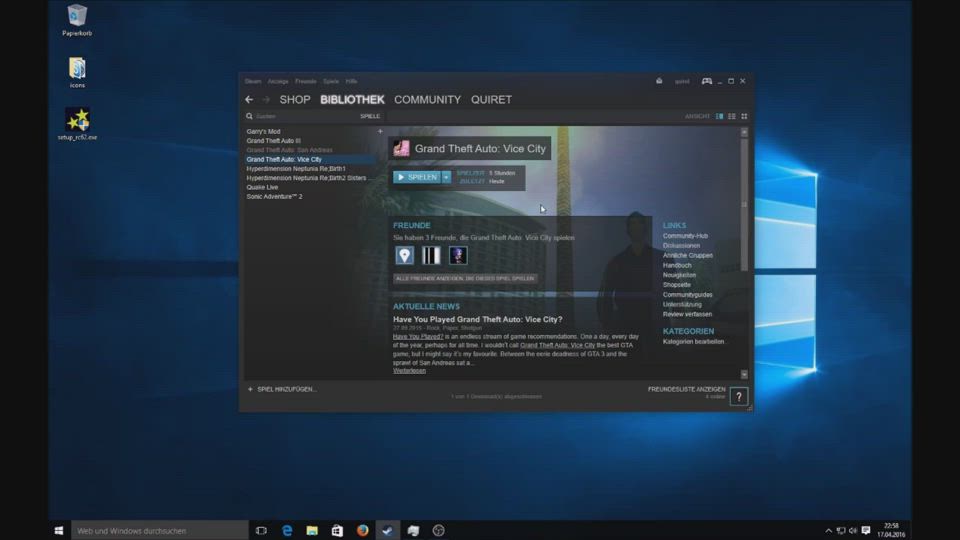Open the SHOP tab
The height and width of the screenshot is (540, 960).
[x=295, y=100]
